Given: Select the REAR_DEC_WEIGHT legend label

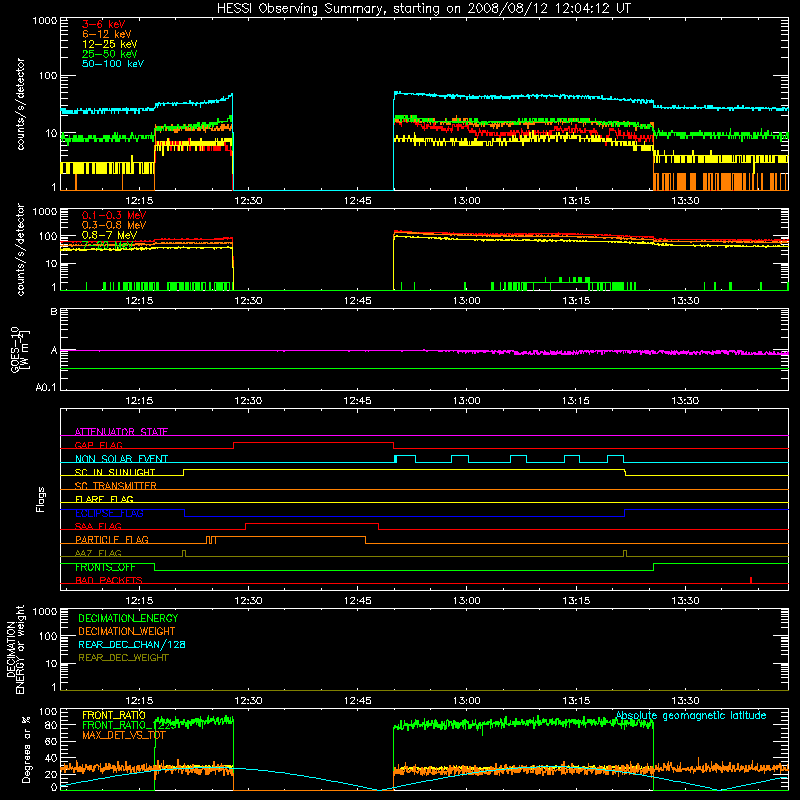Looking at the screenshot, I should pyautogui.click(x=123, y=658).
